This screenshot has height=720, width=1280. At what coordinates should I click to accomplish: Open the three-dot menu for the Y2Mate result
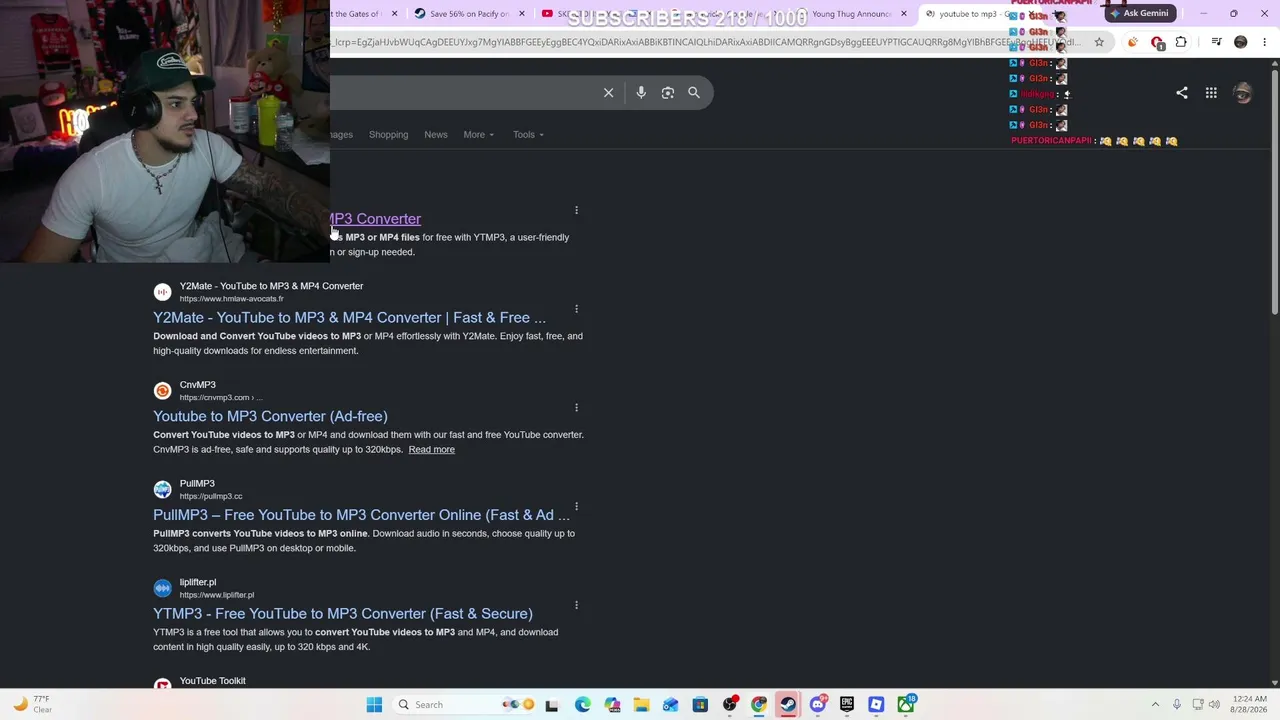pos(576,309)
